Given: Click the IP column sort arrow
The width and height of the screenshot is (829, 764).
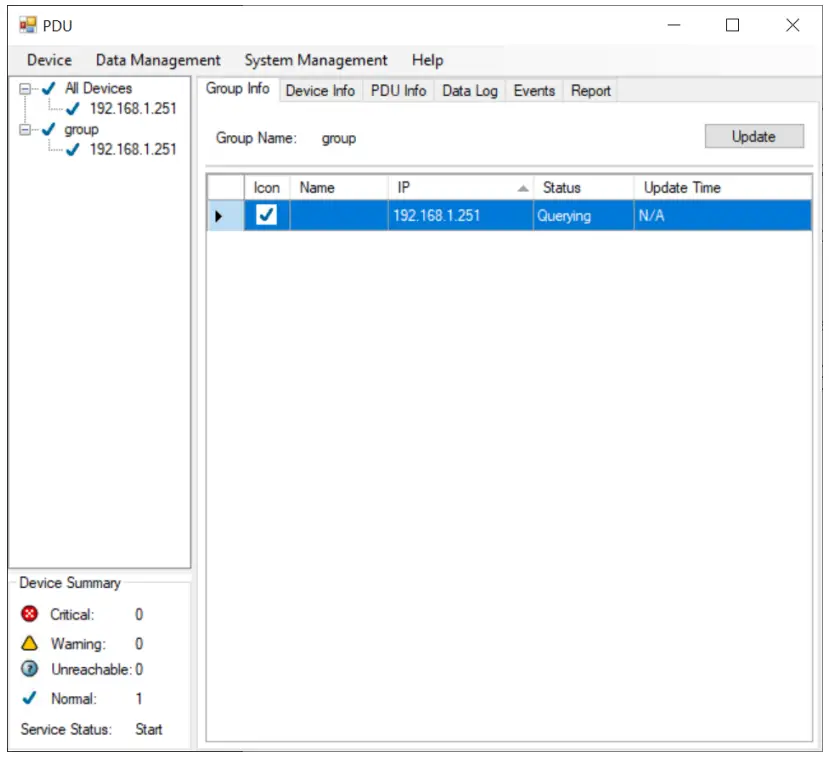Looking at the screenshot, I should 523,188.
